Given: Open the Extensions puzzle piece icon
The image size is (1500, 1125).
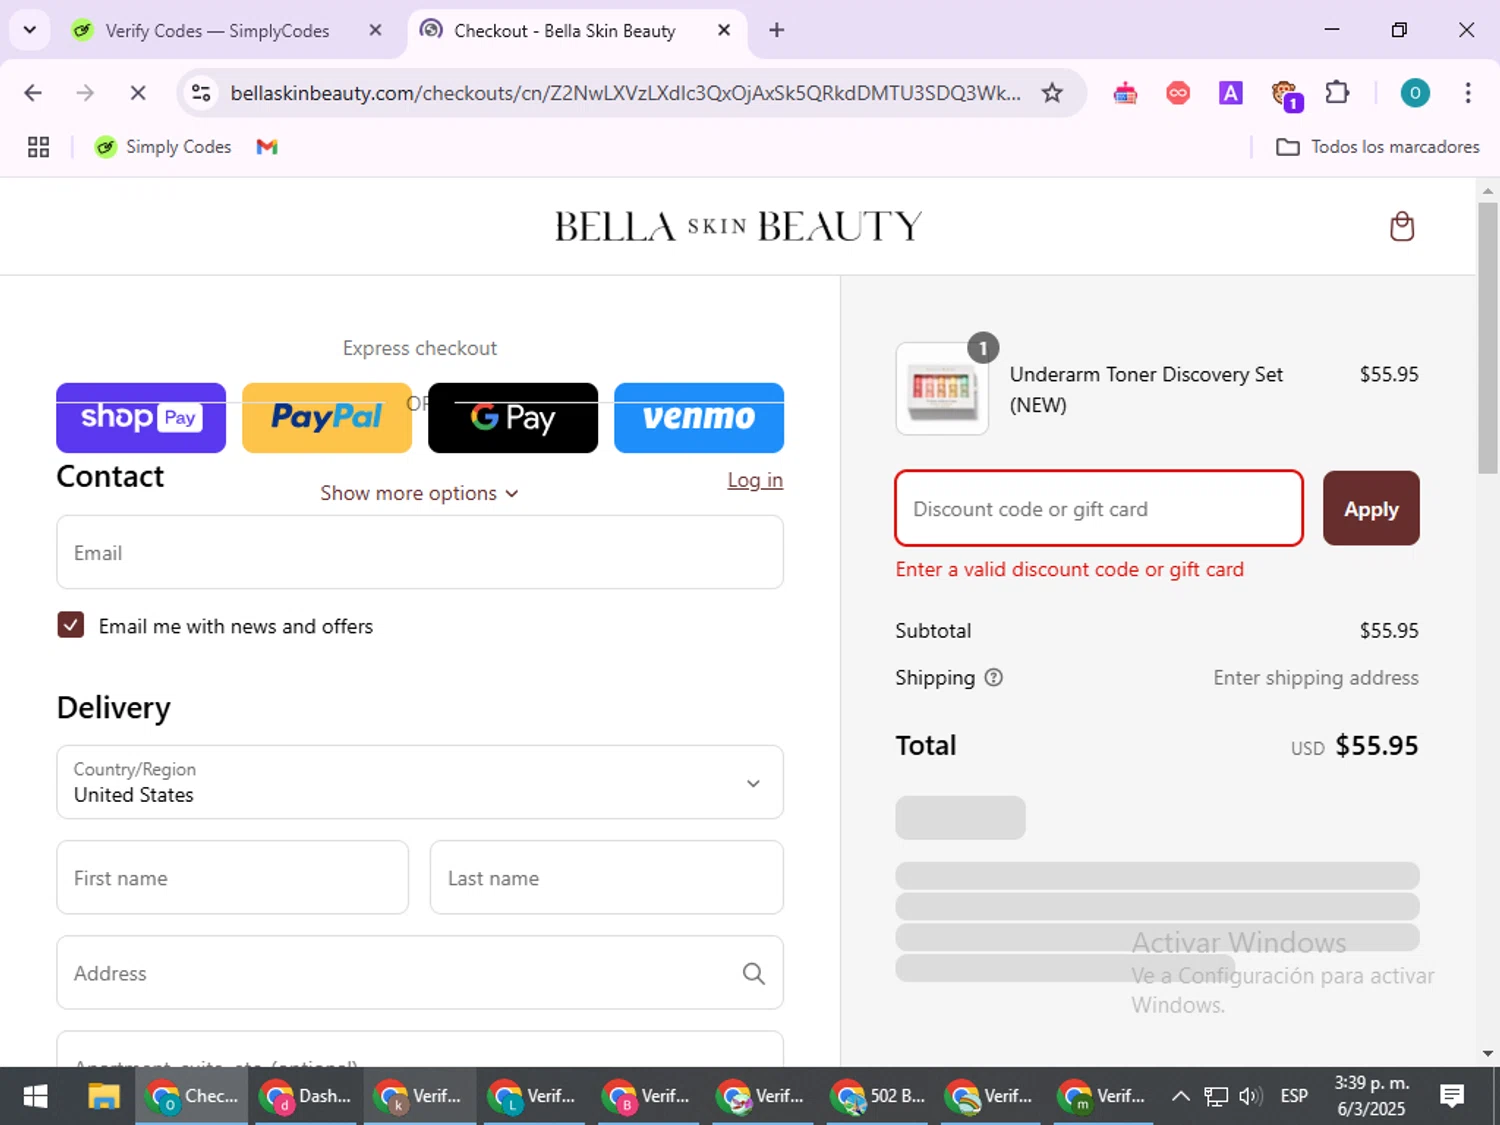Looking at the screenshot, I should tap(1337, 93).
